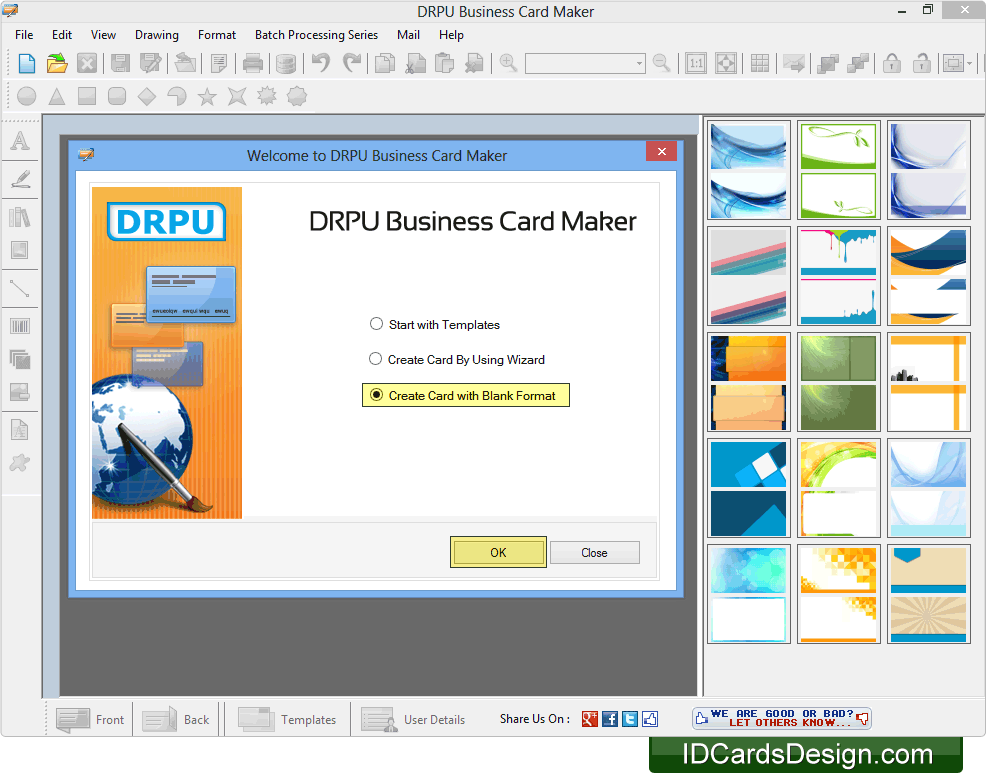Open the Batch Processing Series menu
Image resolution: width=986 pixels, height=773 pixels.
(316, 35)
